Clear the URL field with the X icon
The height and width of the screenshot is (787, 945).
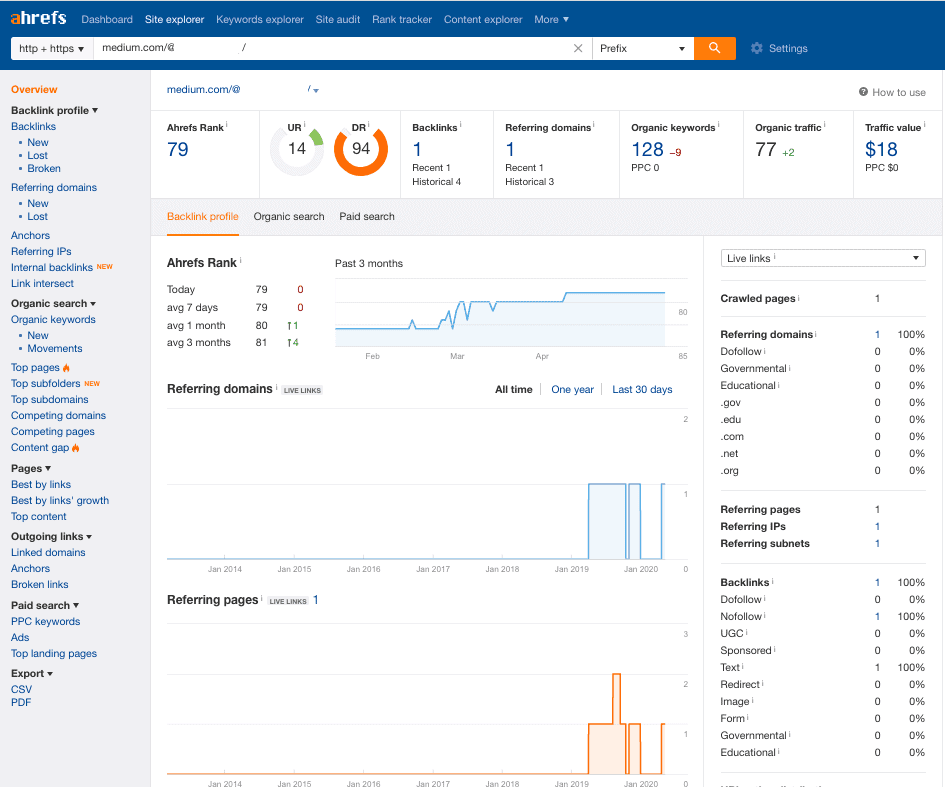(x=578, y=48)
